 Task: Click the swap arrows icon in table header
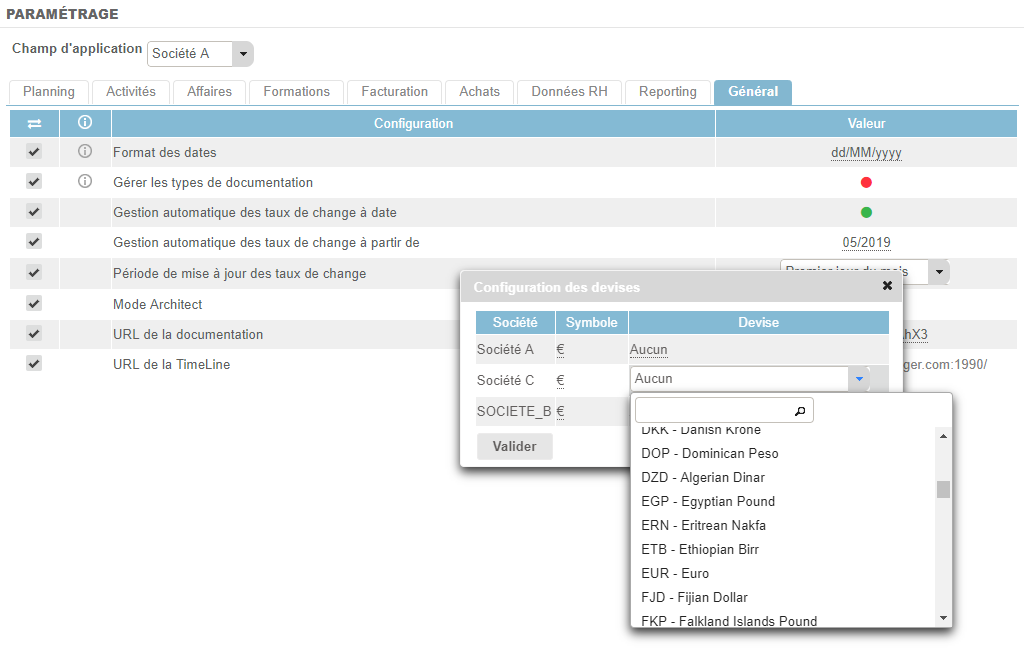34,123
